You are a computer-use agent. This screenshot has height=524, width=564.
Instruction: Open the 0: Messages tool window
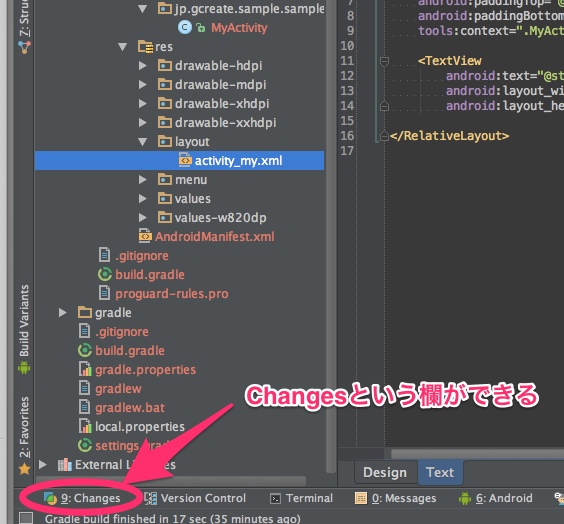(x=395, y=498)
